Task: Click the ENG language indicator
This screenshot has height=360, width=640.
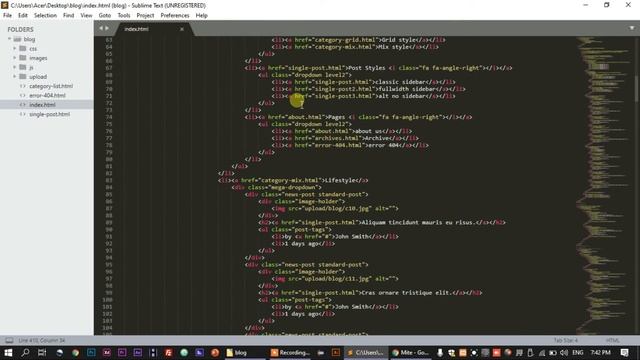Action: [x=578, y=352]
